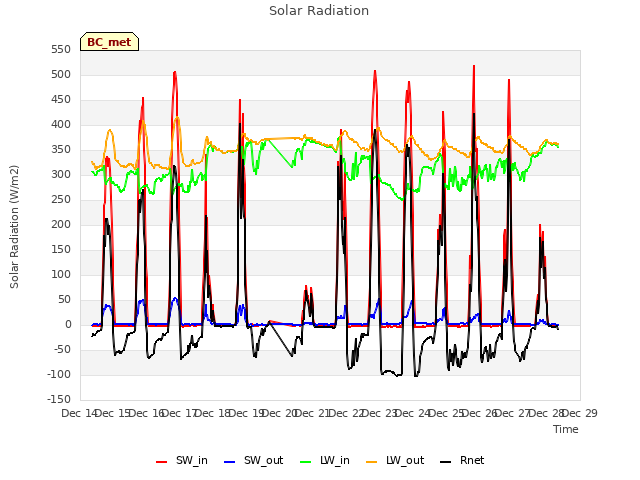Click the 350 y-axis tick label
Screen dimensions: 640x480
coord(61,149)
